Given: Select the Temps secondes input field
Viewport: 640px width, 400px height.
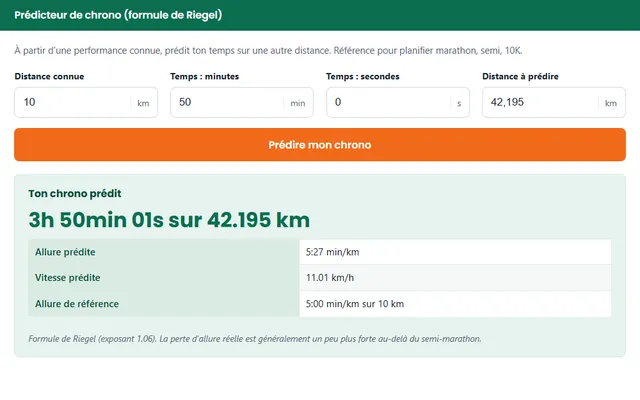Looking at the screenshot, I should [398, 102].
